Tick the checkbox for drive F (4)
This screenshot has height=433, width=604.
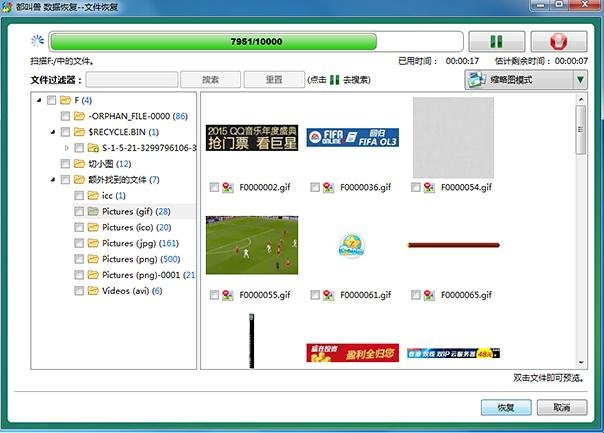point(51,100)
